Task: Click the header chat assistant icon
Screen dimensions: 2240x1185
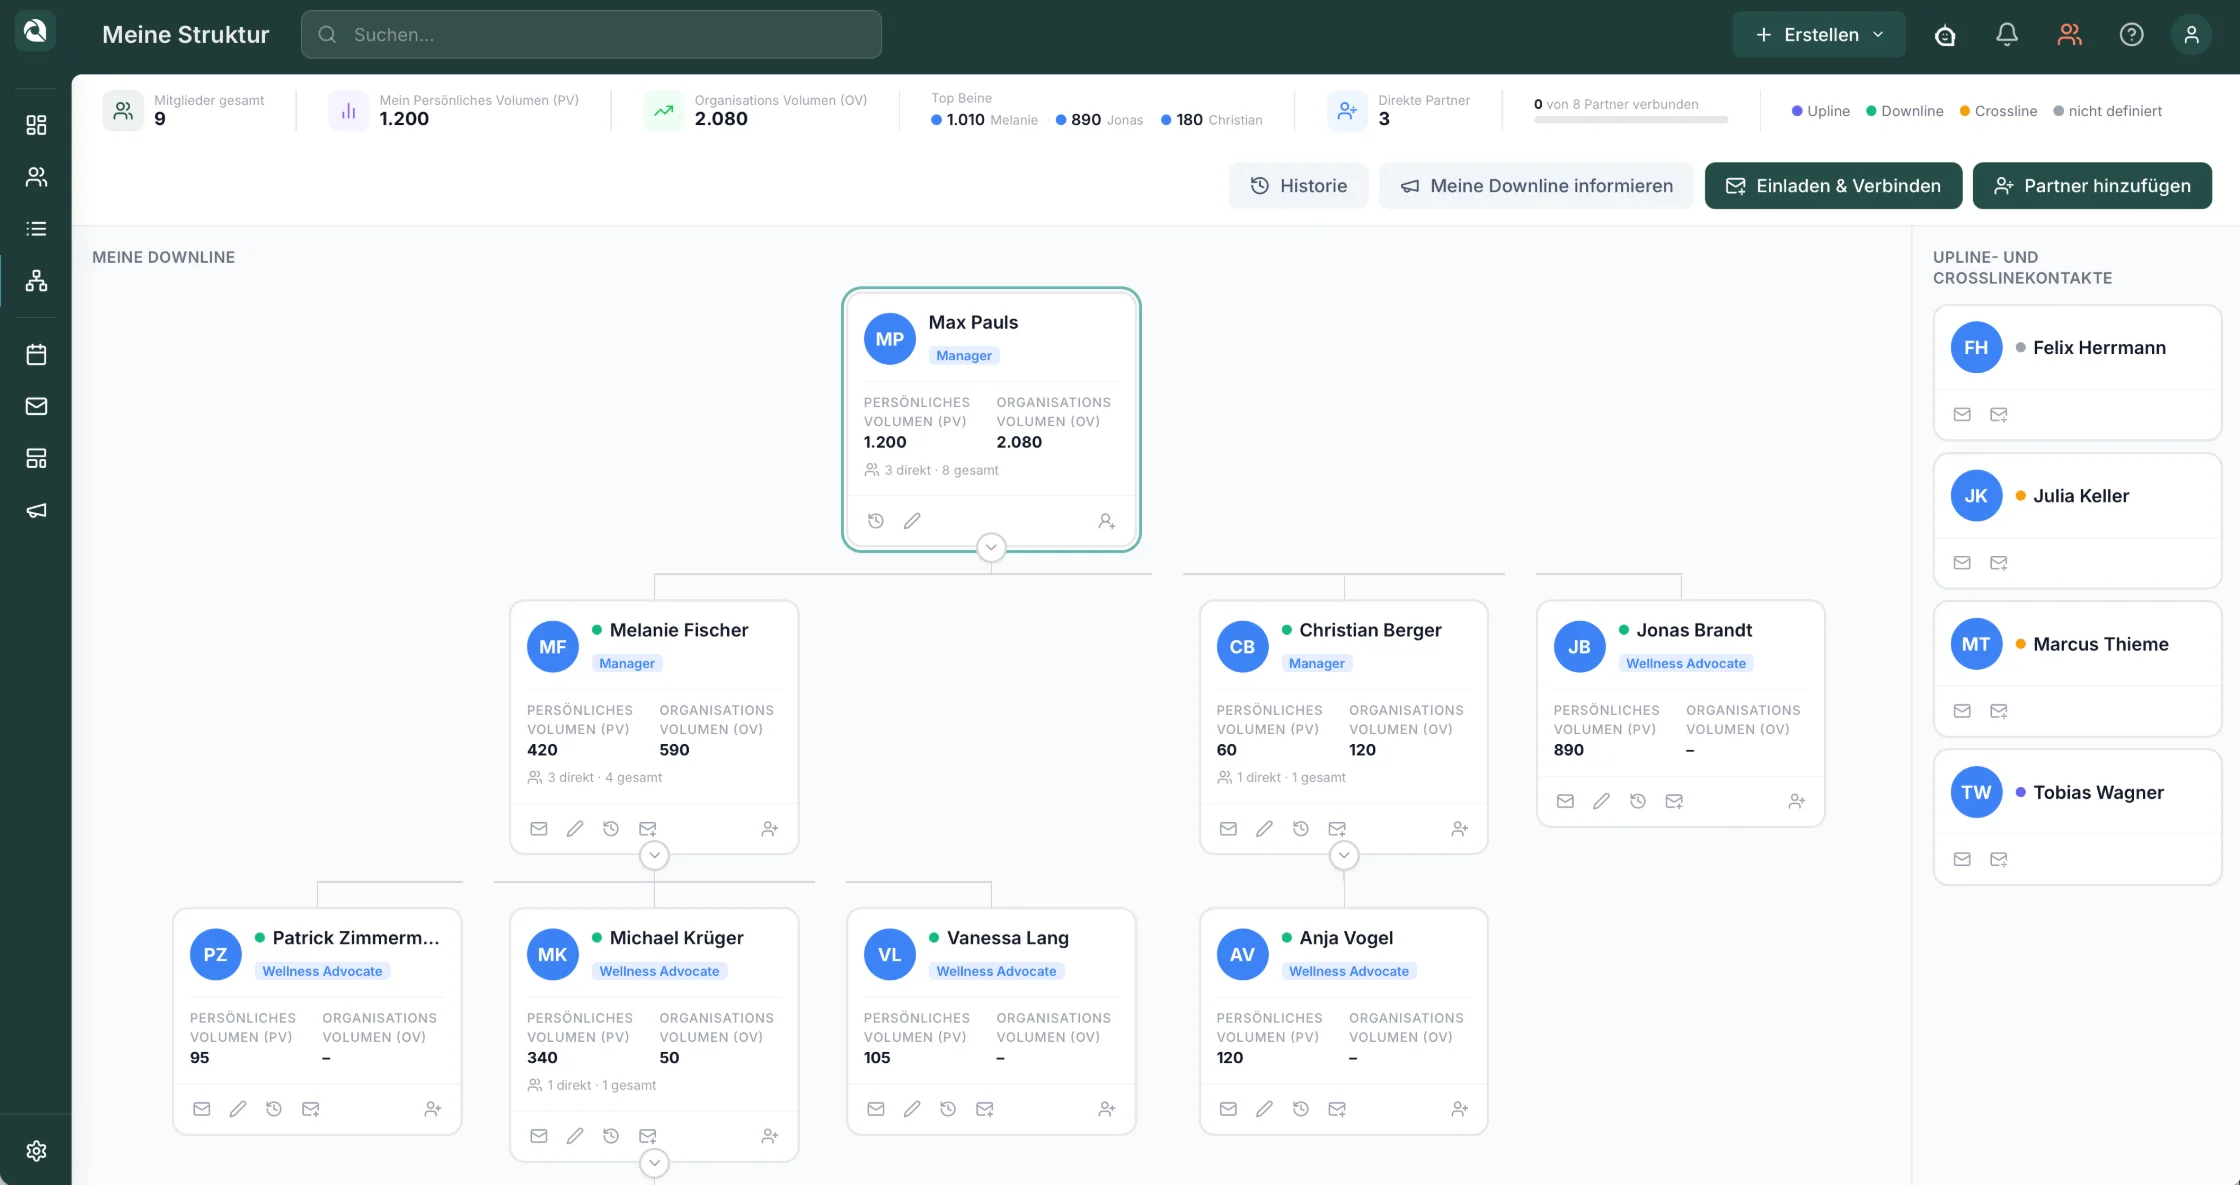Action: 1945,35
